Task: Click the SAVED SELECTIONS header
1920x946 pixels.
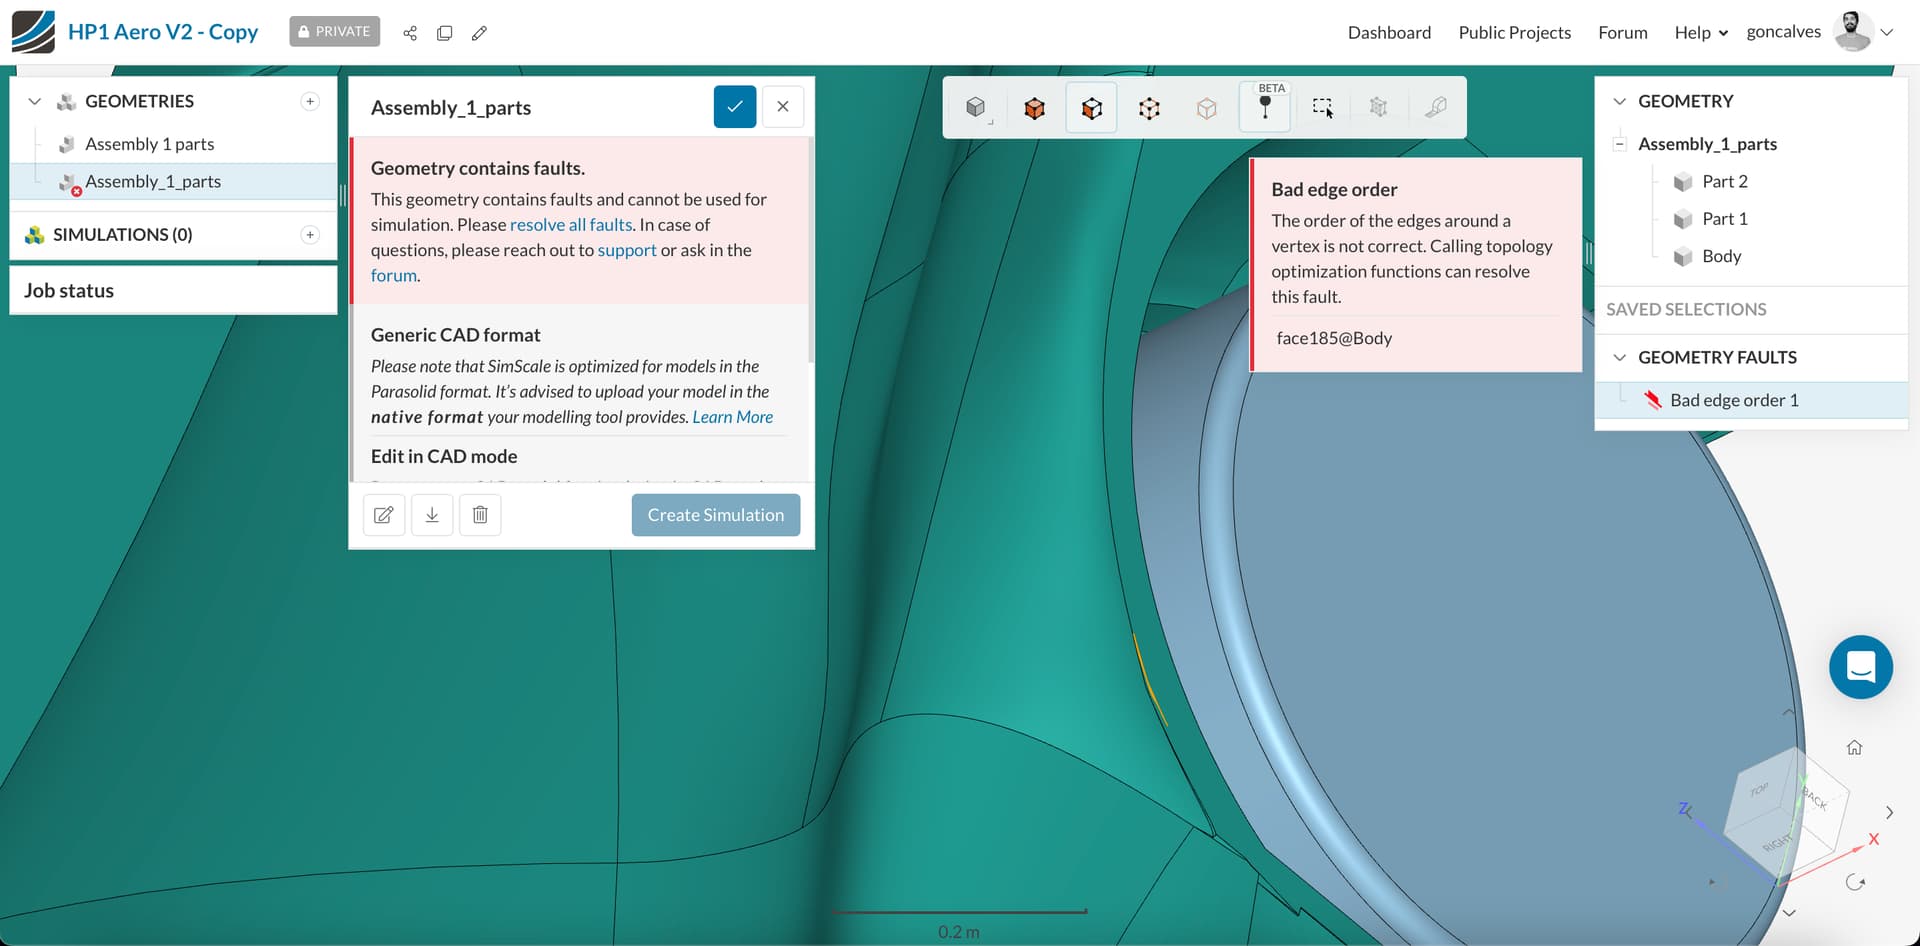Action: pyautogui.click(x=1686, y=310)
